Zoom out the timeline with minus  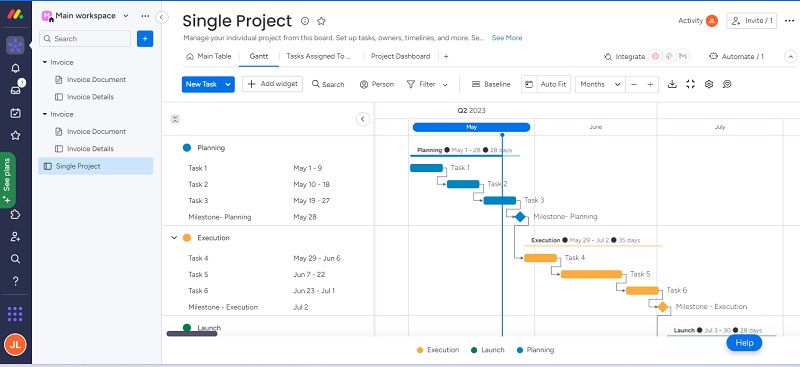(634, 85)
